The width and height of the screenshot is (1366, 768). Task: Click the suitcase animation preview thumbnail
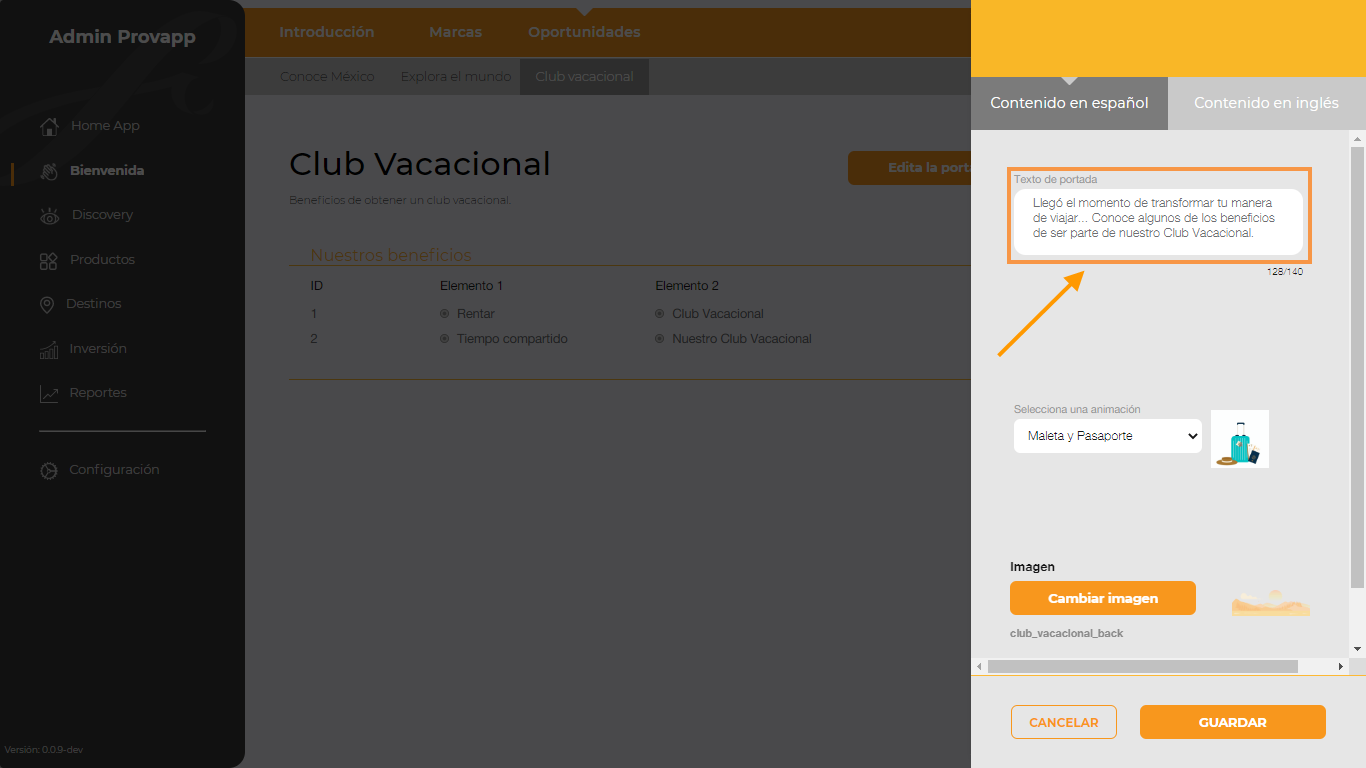point(1240,439)
